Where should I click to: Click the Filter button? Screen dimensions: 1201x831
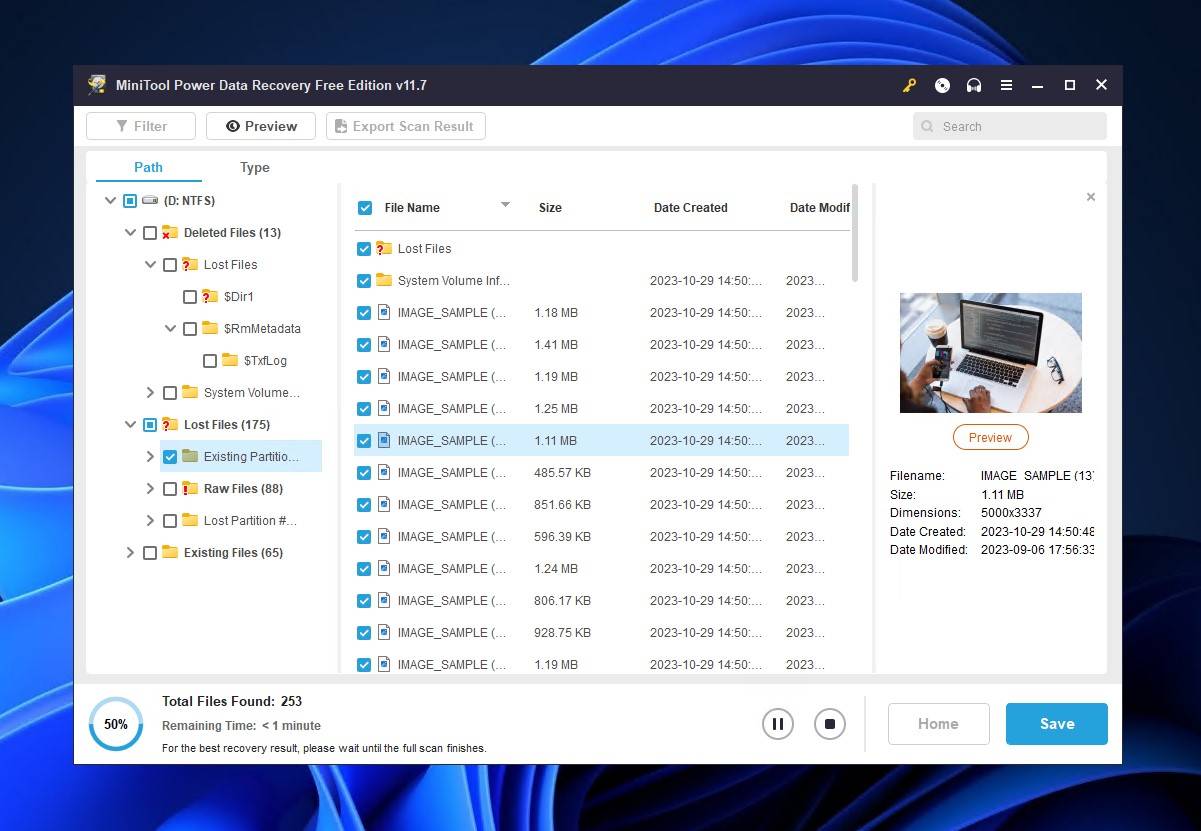tap(141, 126)
